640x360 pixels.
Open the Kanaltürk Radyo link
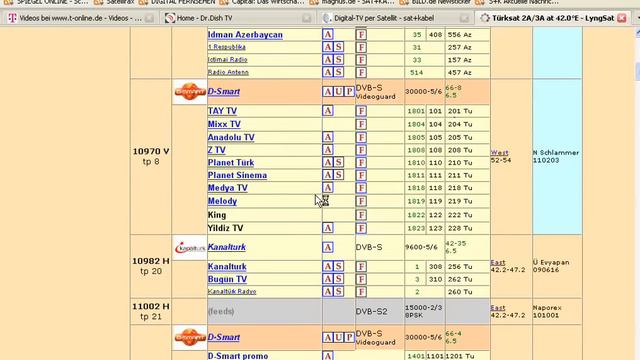pos(232,291)
